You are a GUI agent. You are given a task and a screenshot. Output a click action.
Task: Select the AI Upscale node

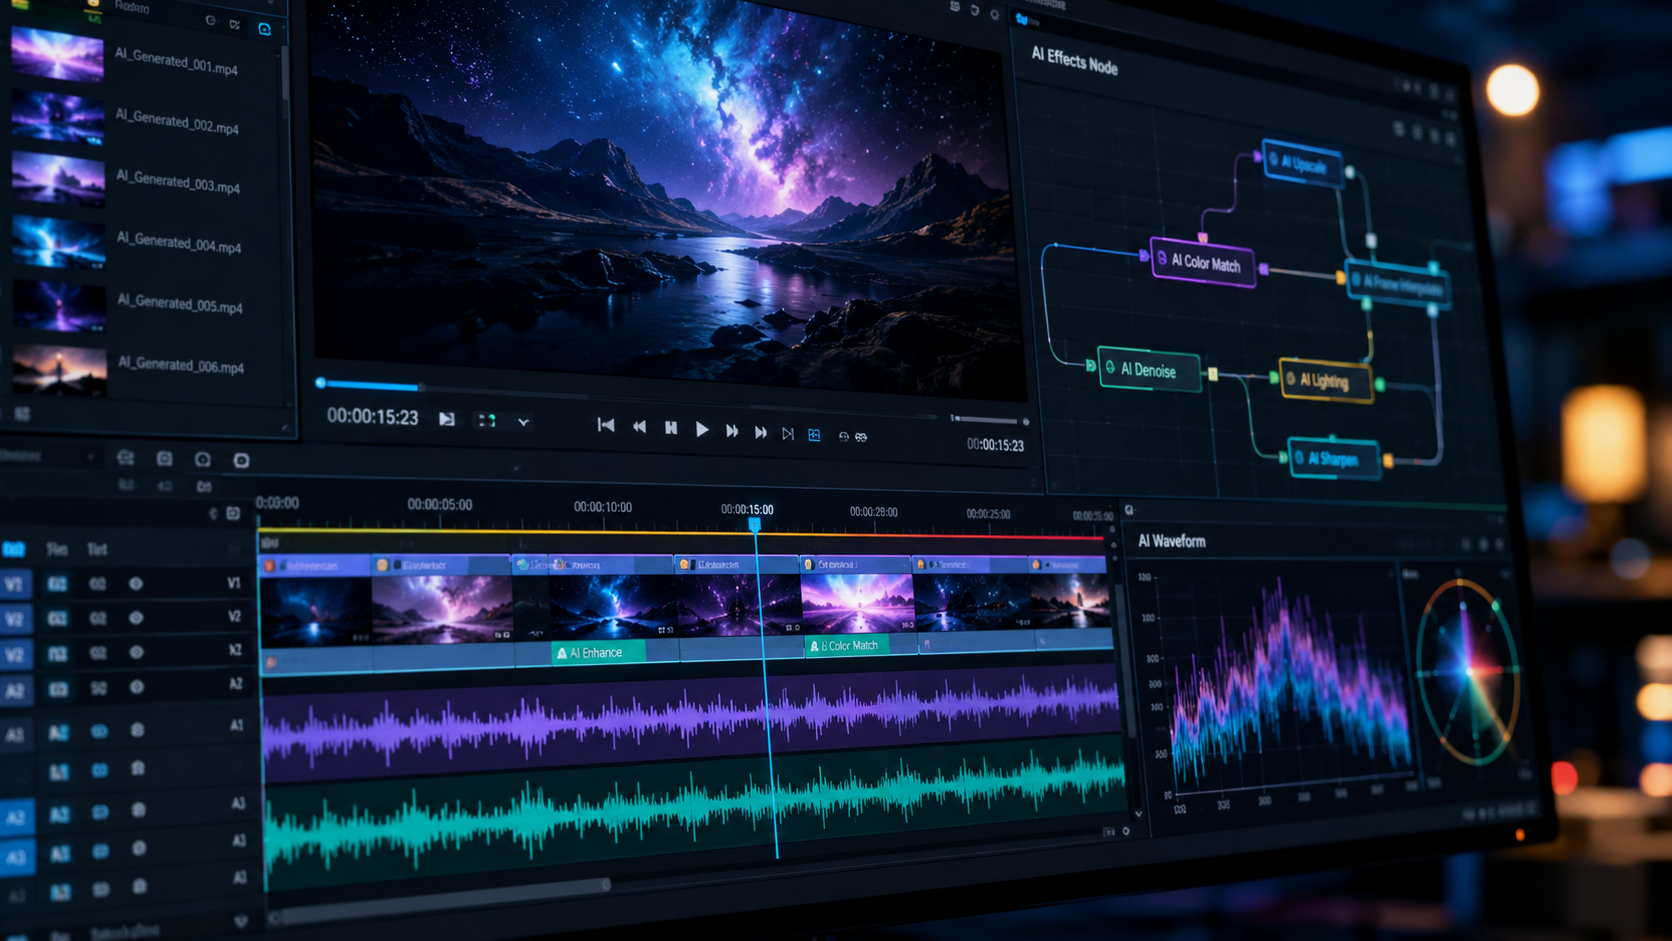pos(1301,164)
